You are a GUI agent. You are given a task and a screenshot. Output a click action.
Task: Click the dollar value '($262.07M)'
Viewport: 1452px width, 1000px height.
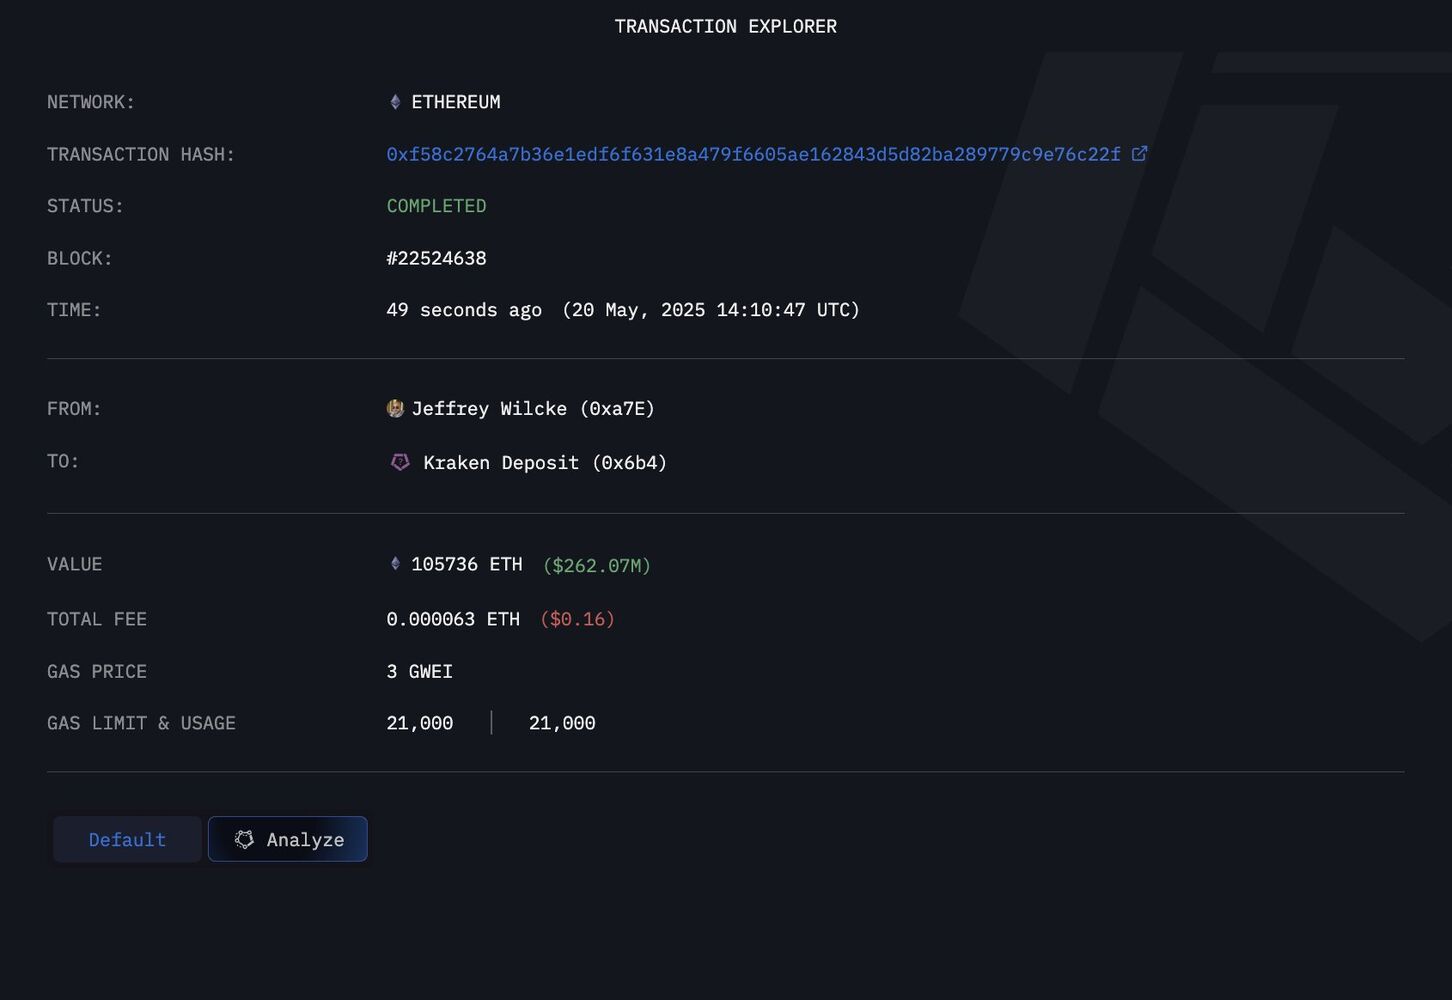pyautogui.click(x=597, y=565)
